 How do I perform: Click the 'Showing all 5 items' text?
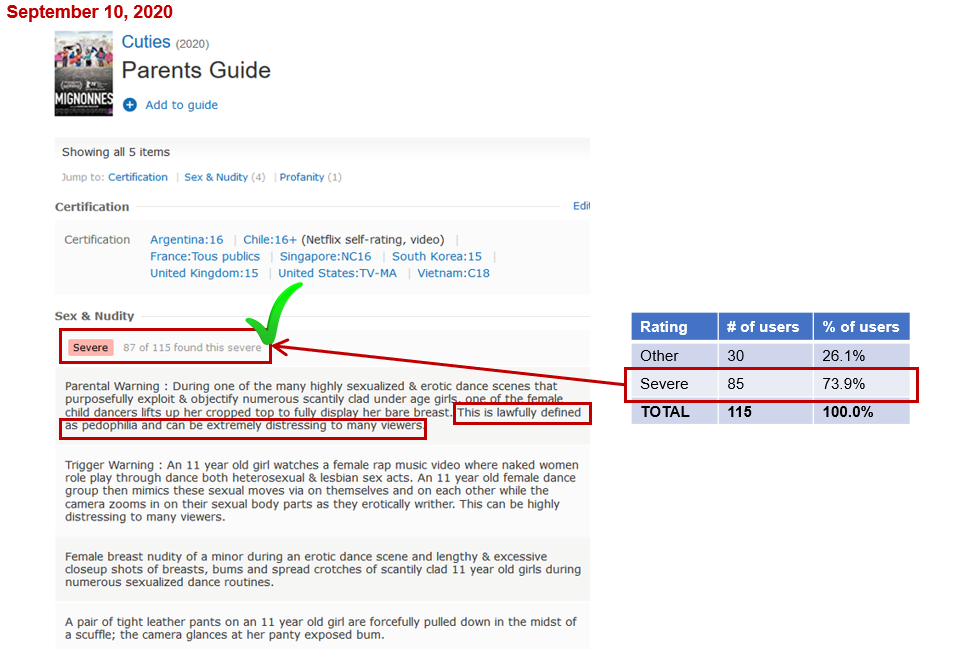[116, 152]
